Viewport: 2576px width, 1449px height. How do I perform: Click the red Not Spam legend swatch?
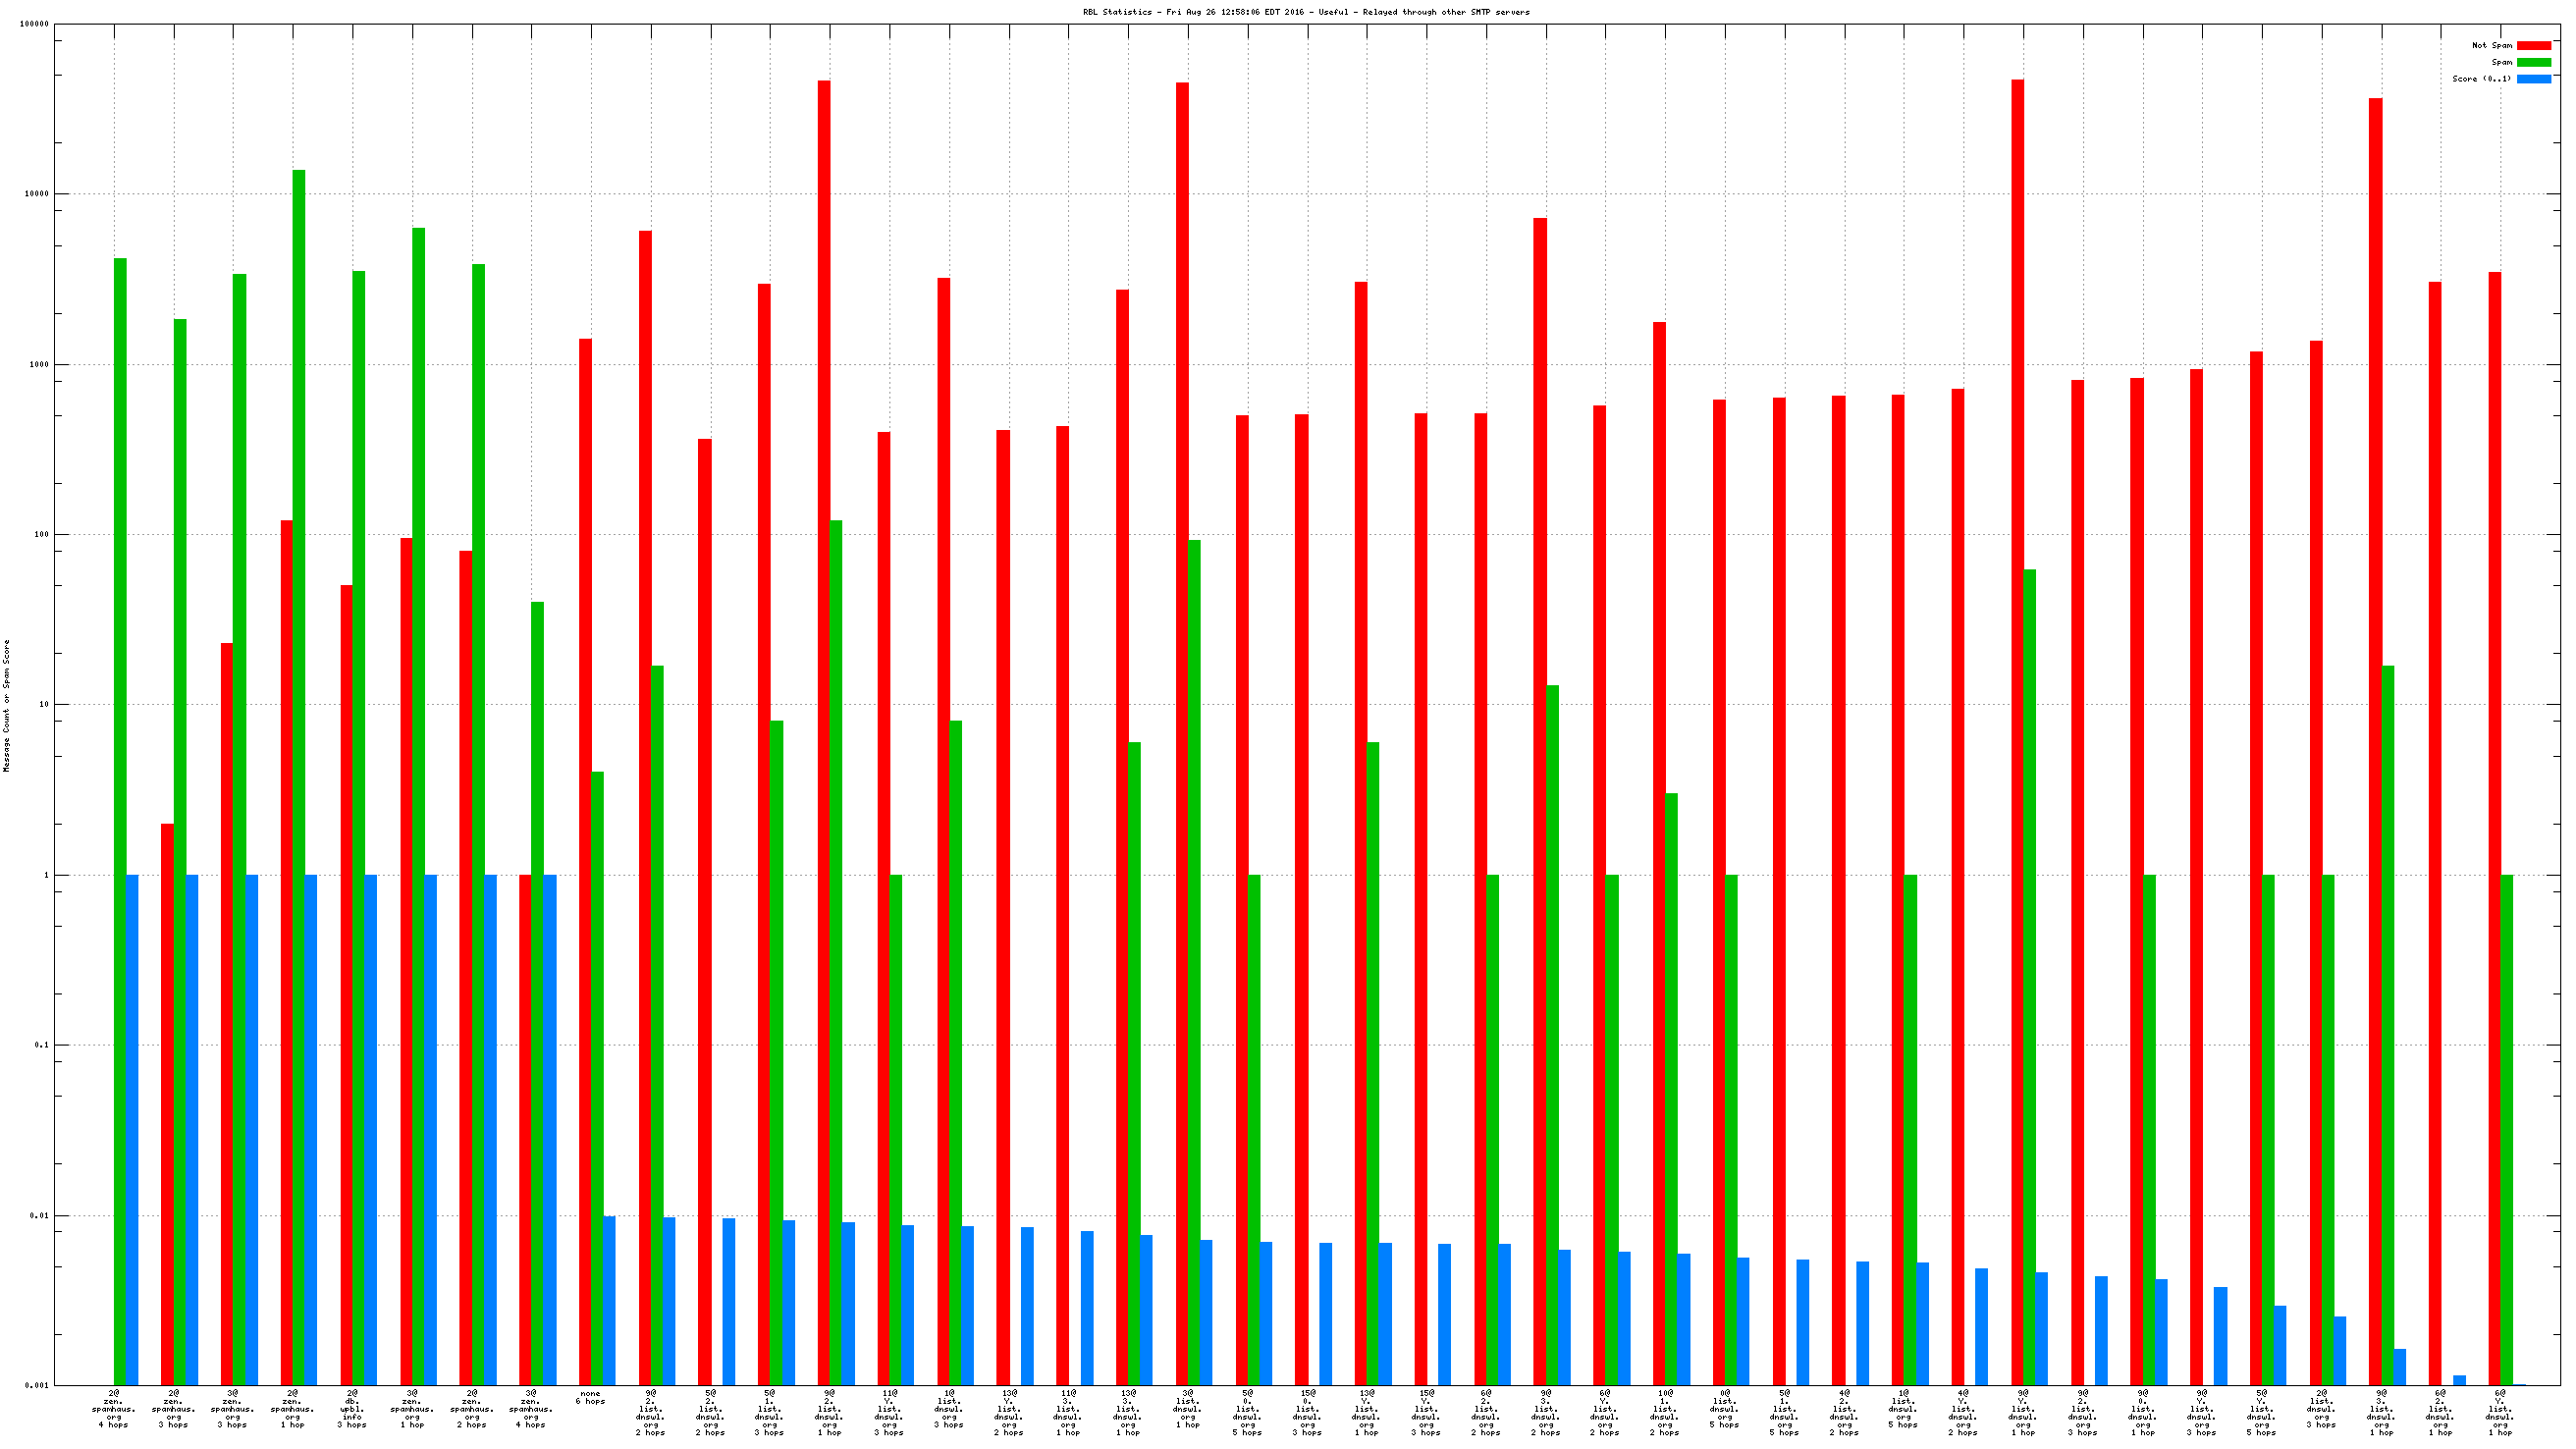(2533, 45)
